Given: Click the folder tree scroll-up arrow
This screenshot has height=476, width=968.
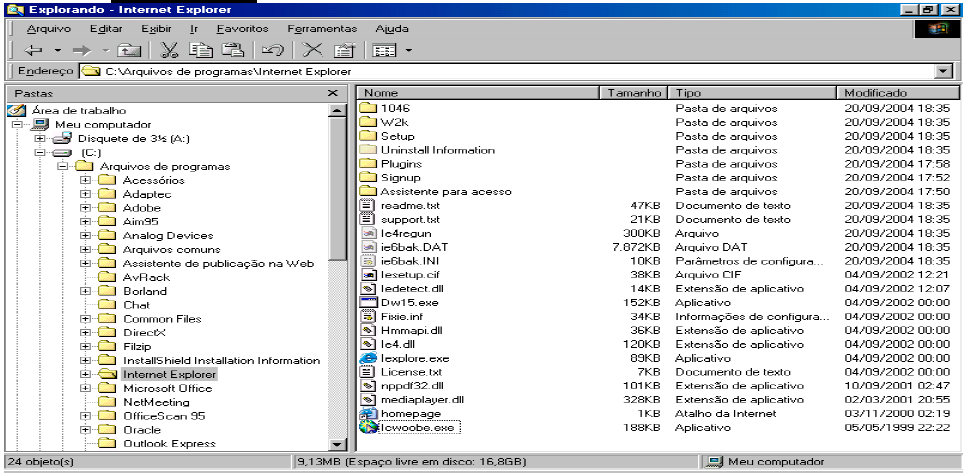Looking at the screenshot, I should 337,111.
